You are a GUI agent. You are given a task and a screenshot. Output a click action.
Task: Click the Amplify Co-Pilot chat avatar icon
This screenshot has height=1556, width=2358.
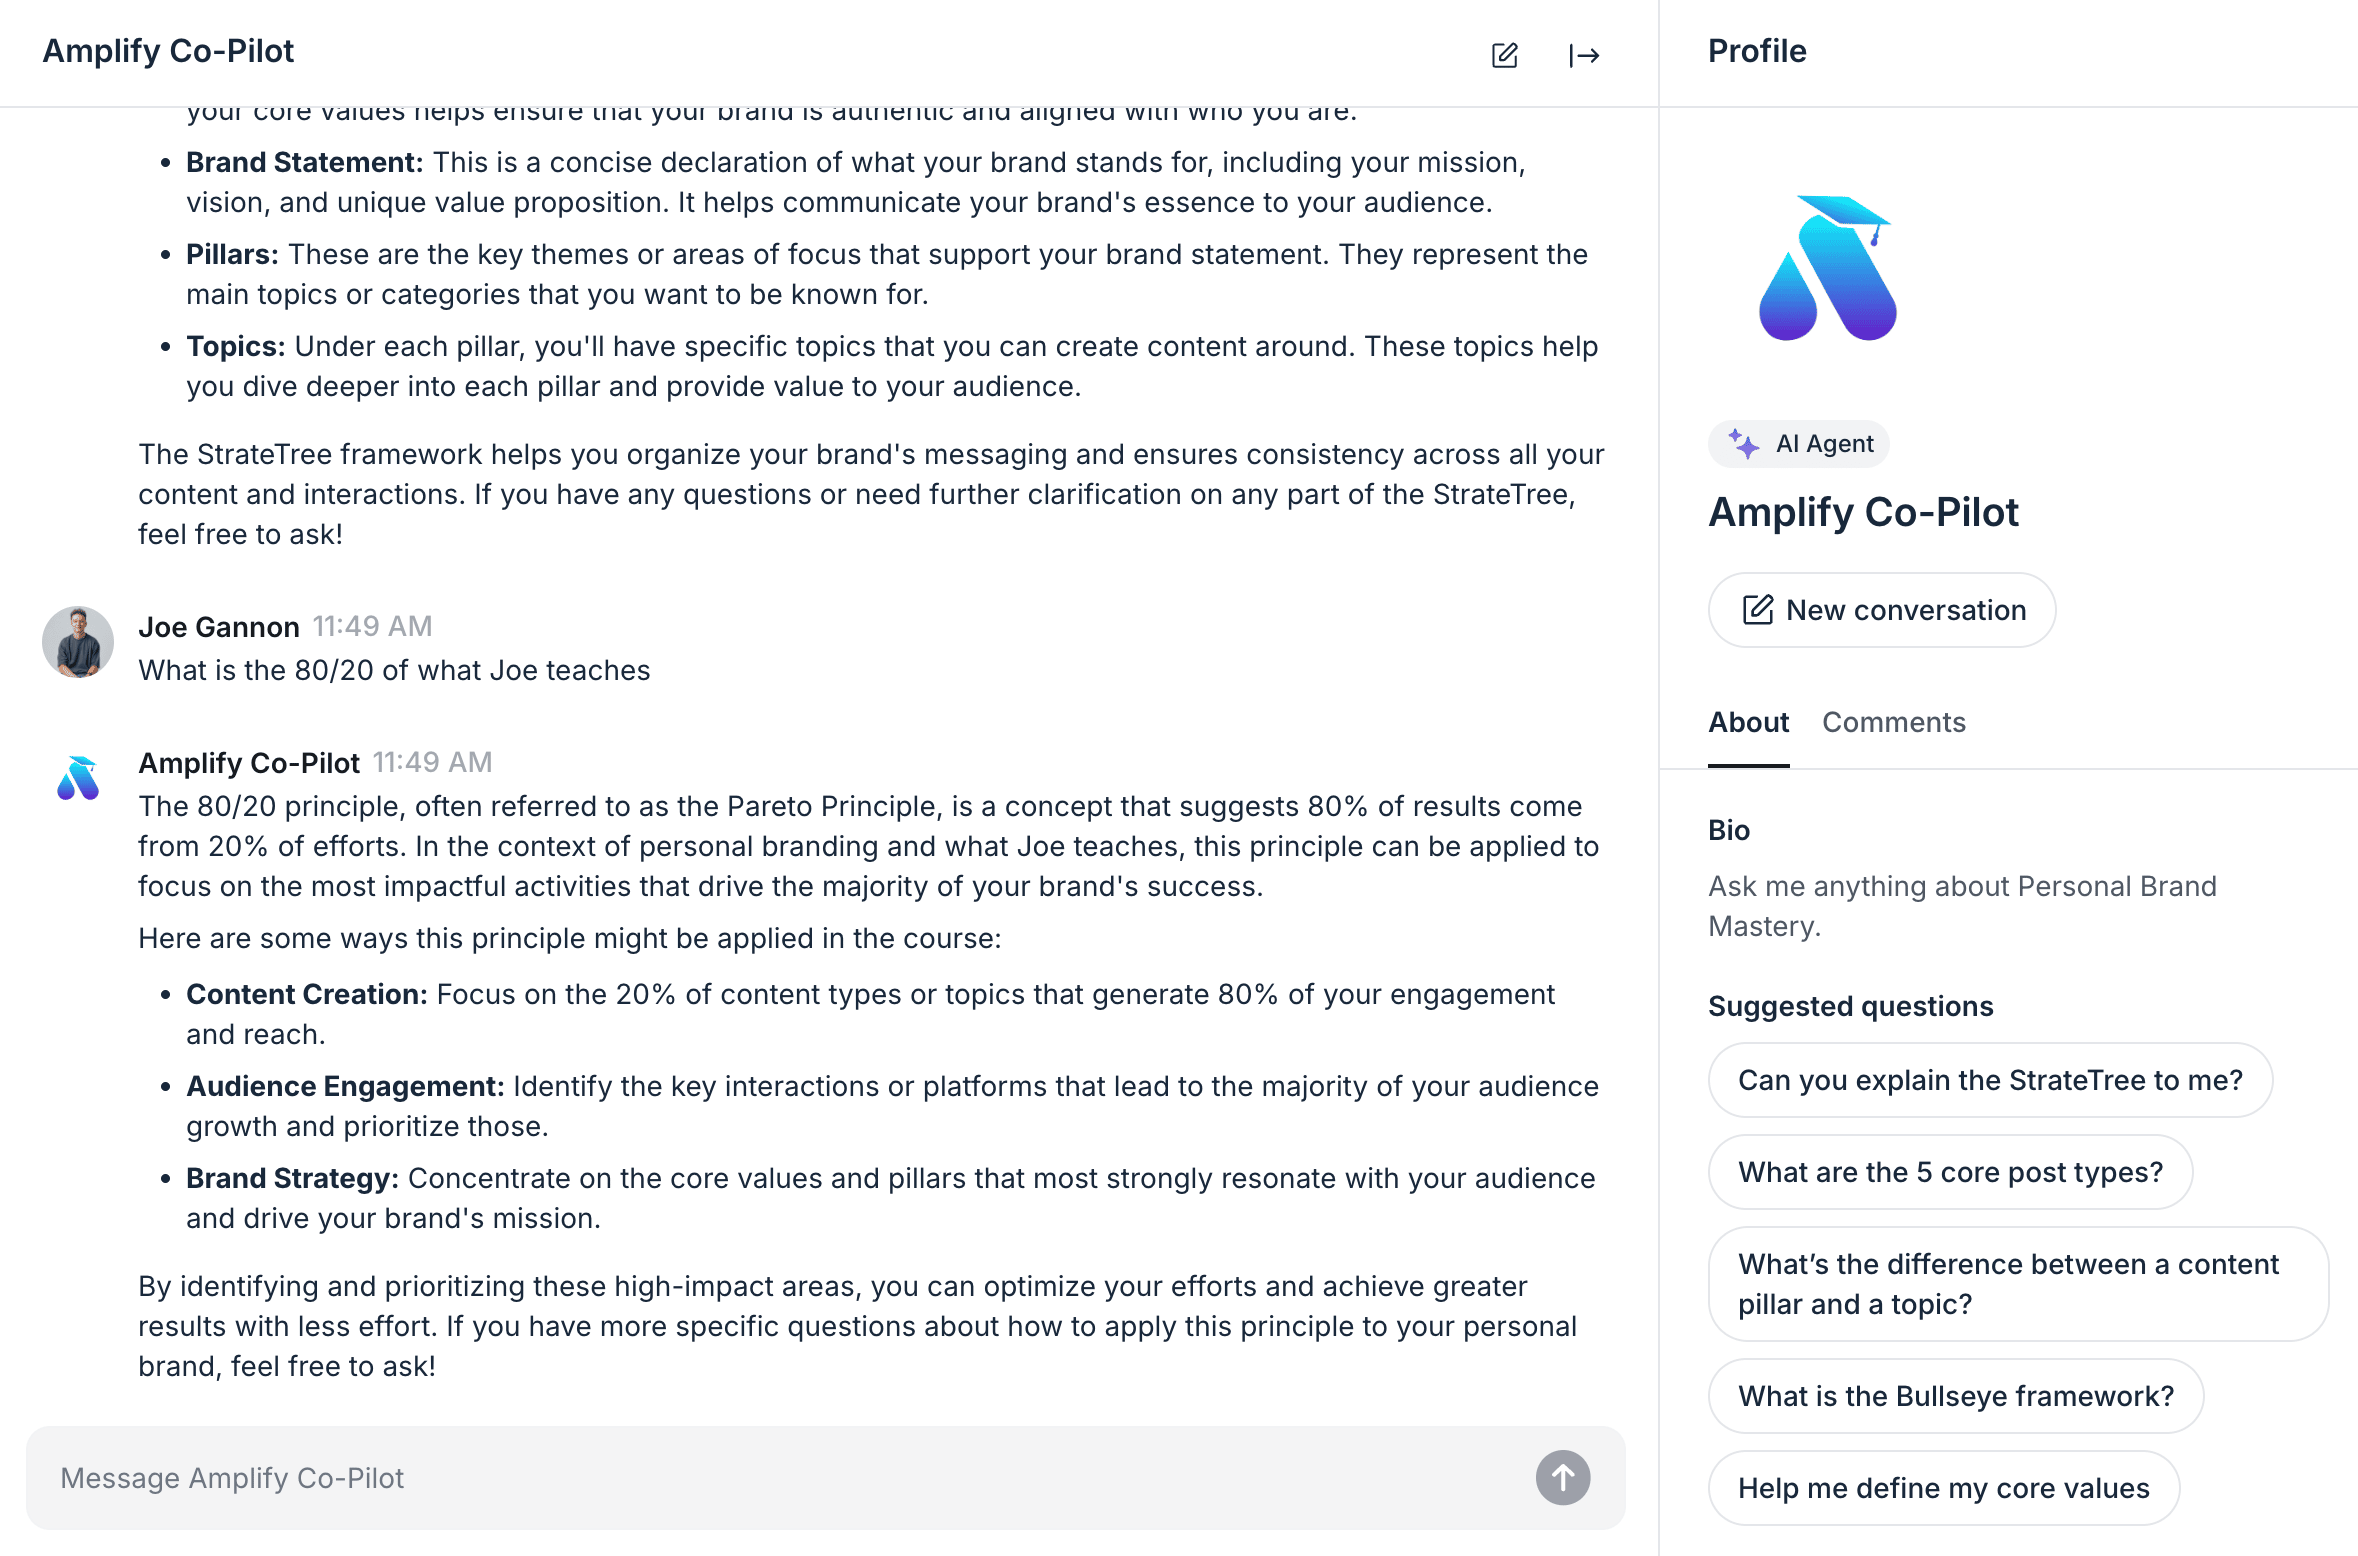(x=78, y=778)
